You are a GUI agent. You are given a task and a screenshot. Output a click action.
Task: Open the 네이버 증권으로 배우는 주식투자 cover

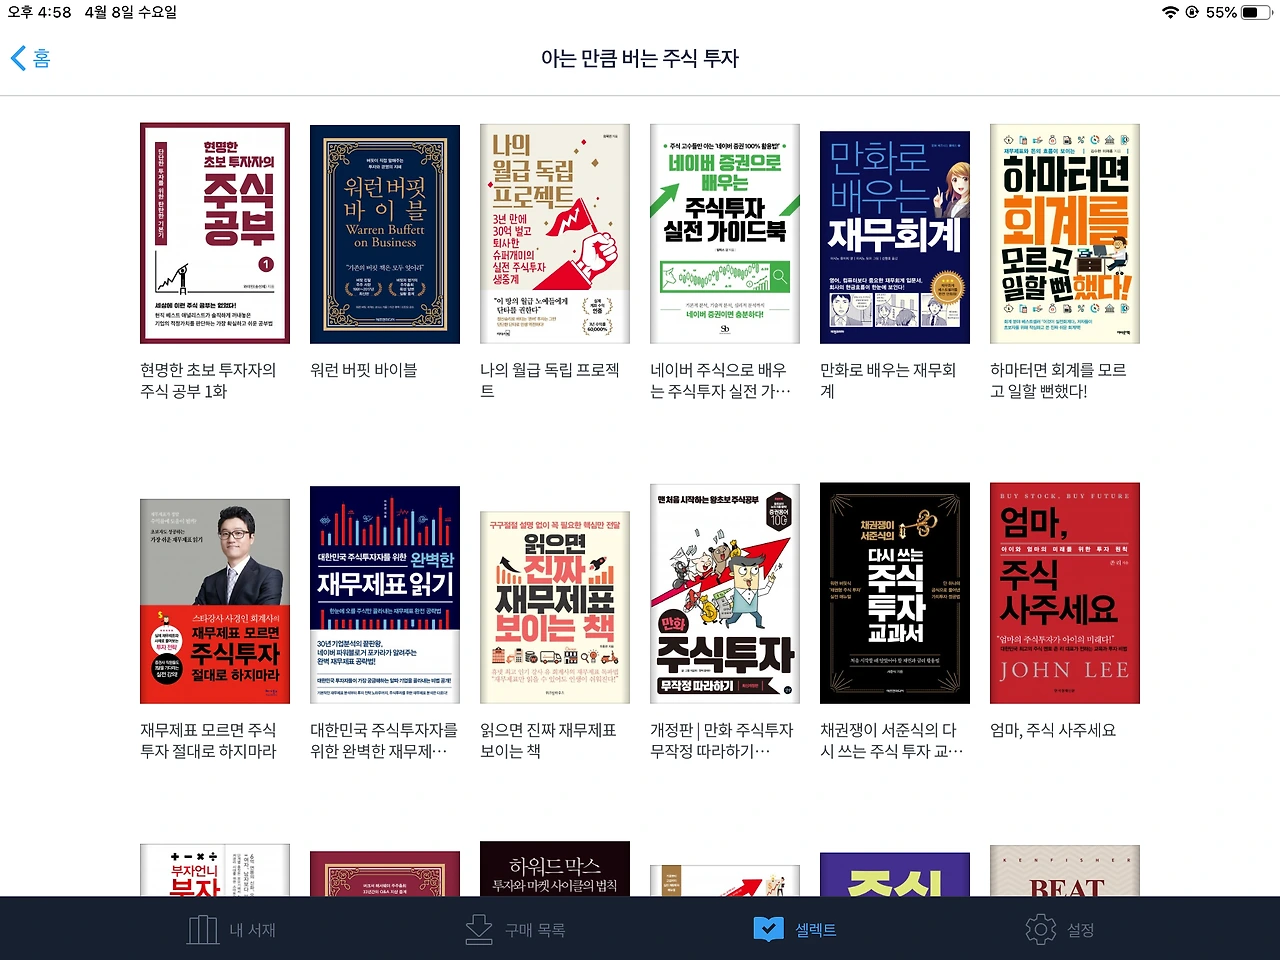coord(725,234)
